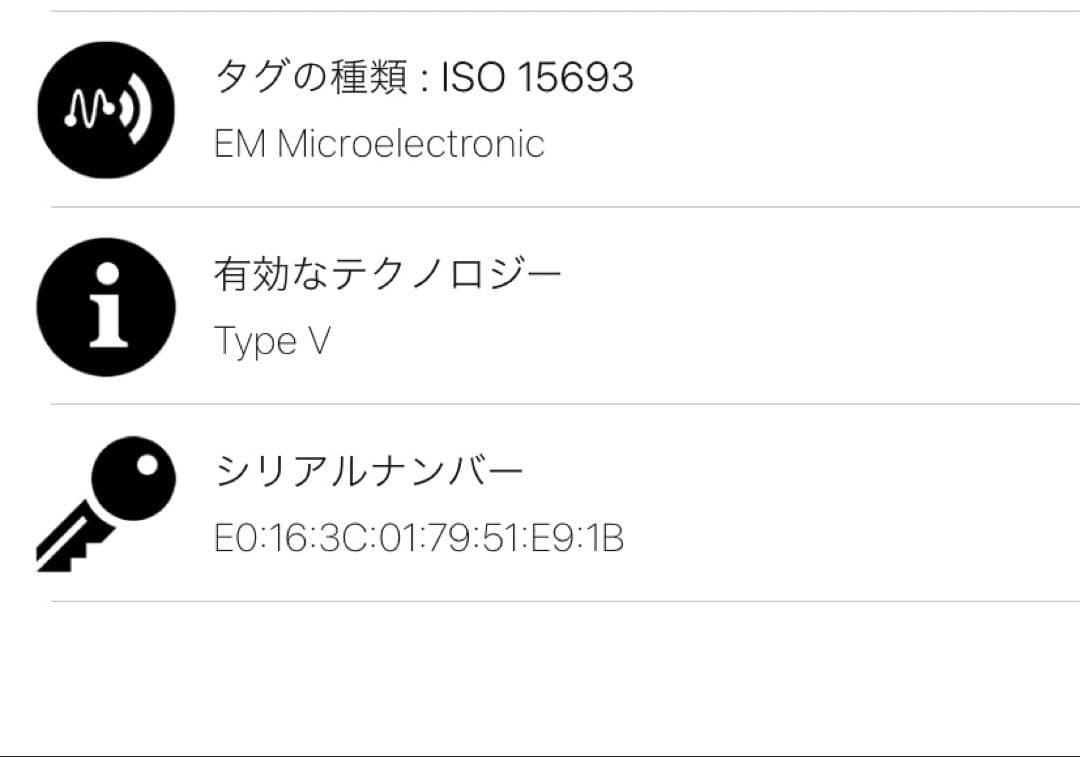
Task: Click the dark line at the screen bottom
Action: [x=540, y=755]
